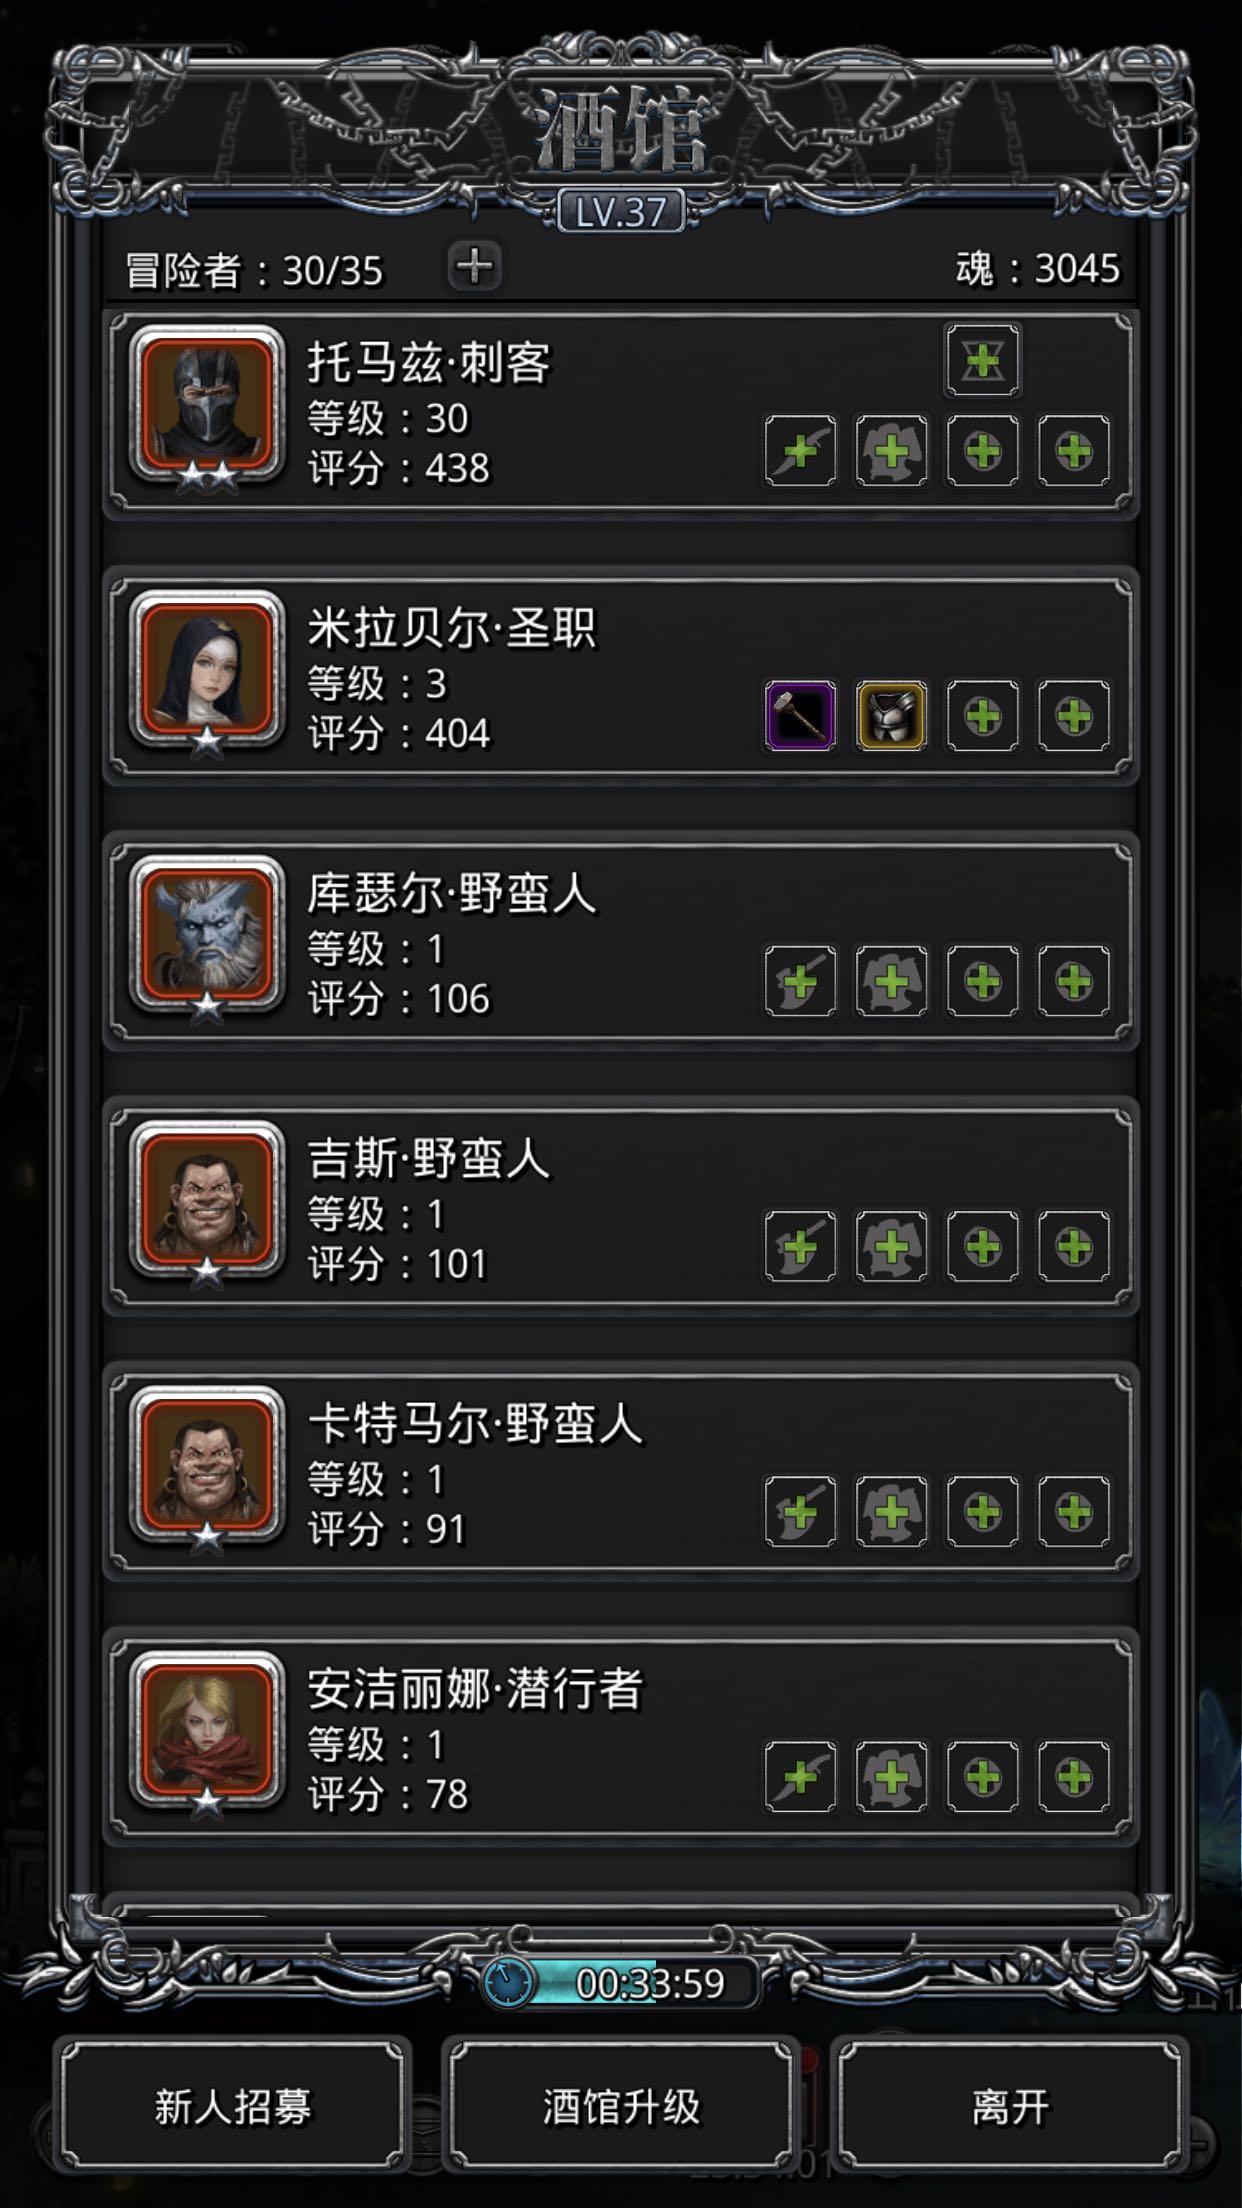The width and height of the screenshot is (1242, 2208).
Task: Open the hourglass plus slot for 托马兹·刺客
Action: [983, 360]
